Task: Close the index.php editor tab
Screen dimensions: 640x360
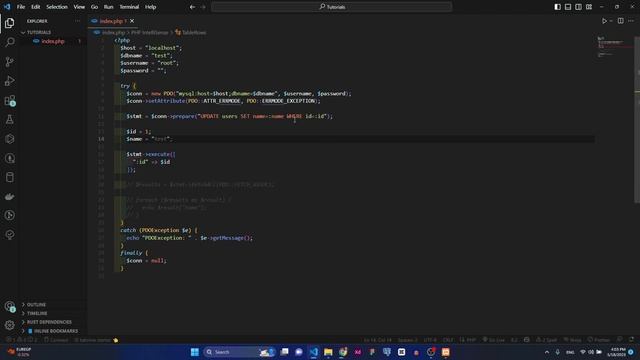Action: (x=132, y=21)
